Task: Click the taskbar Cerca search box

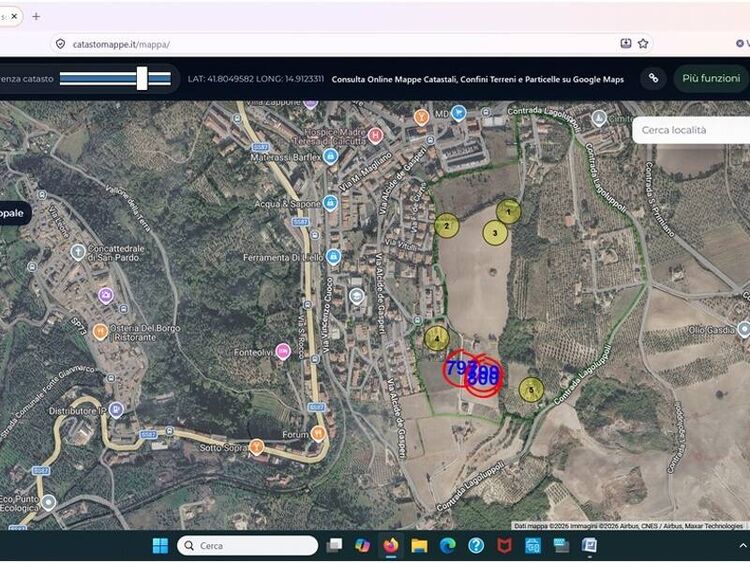Action: pyautogui.click(x=247, y=546)
